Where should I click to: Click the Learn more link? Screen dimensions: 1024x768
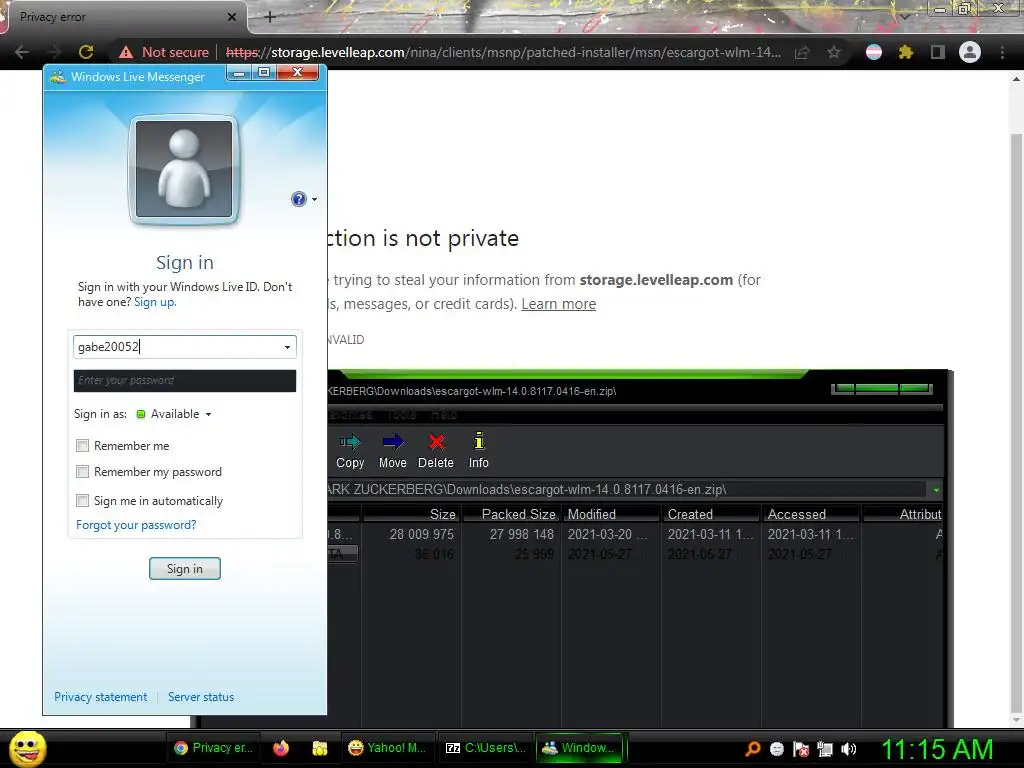point(558,304)
